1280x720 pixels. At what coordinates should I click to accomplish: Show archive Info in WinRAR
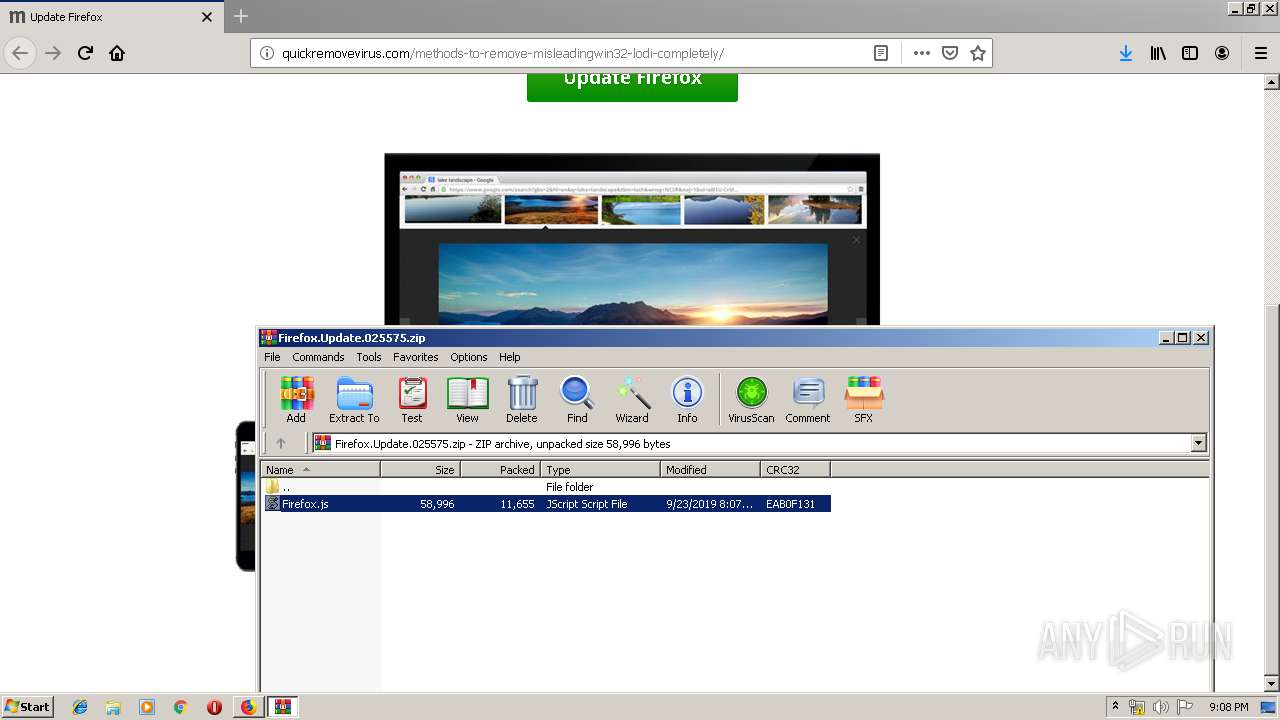[687, 399]
